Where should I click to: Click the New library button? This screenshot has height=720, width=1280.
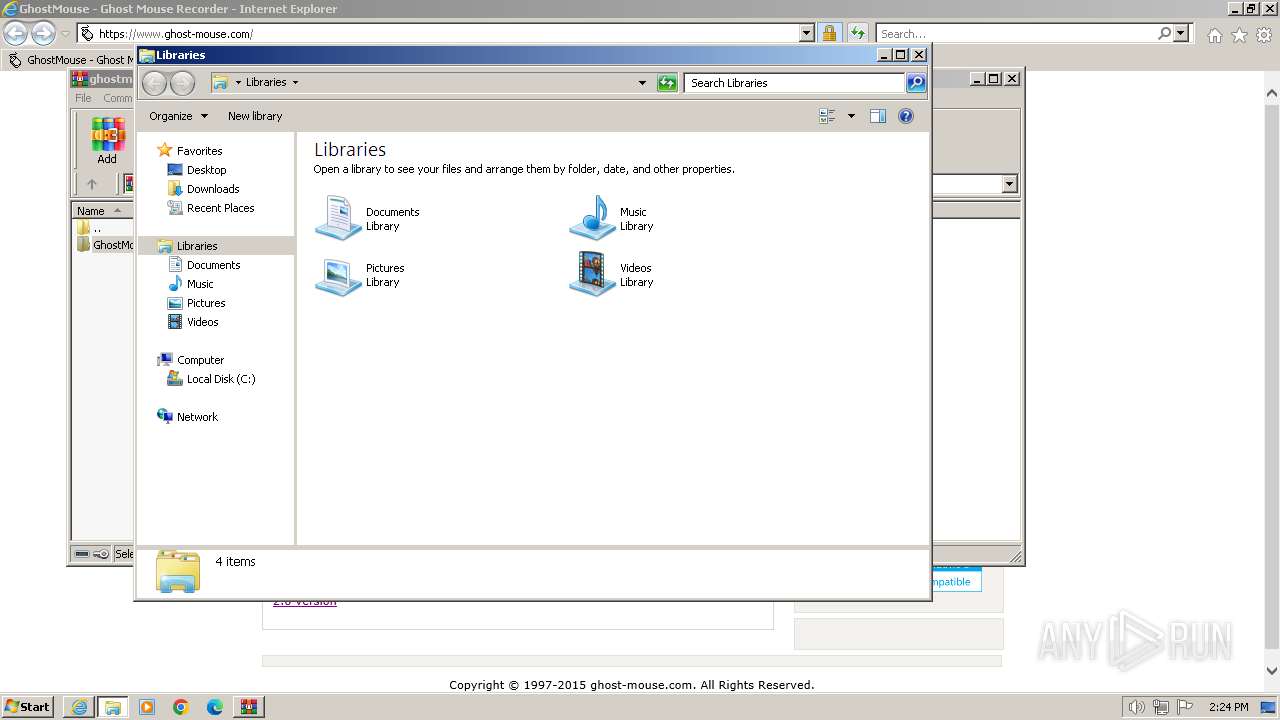(x=255, y=116)
